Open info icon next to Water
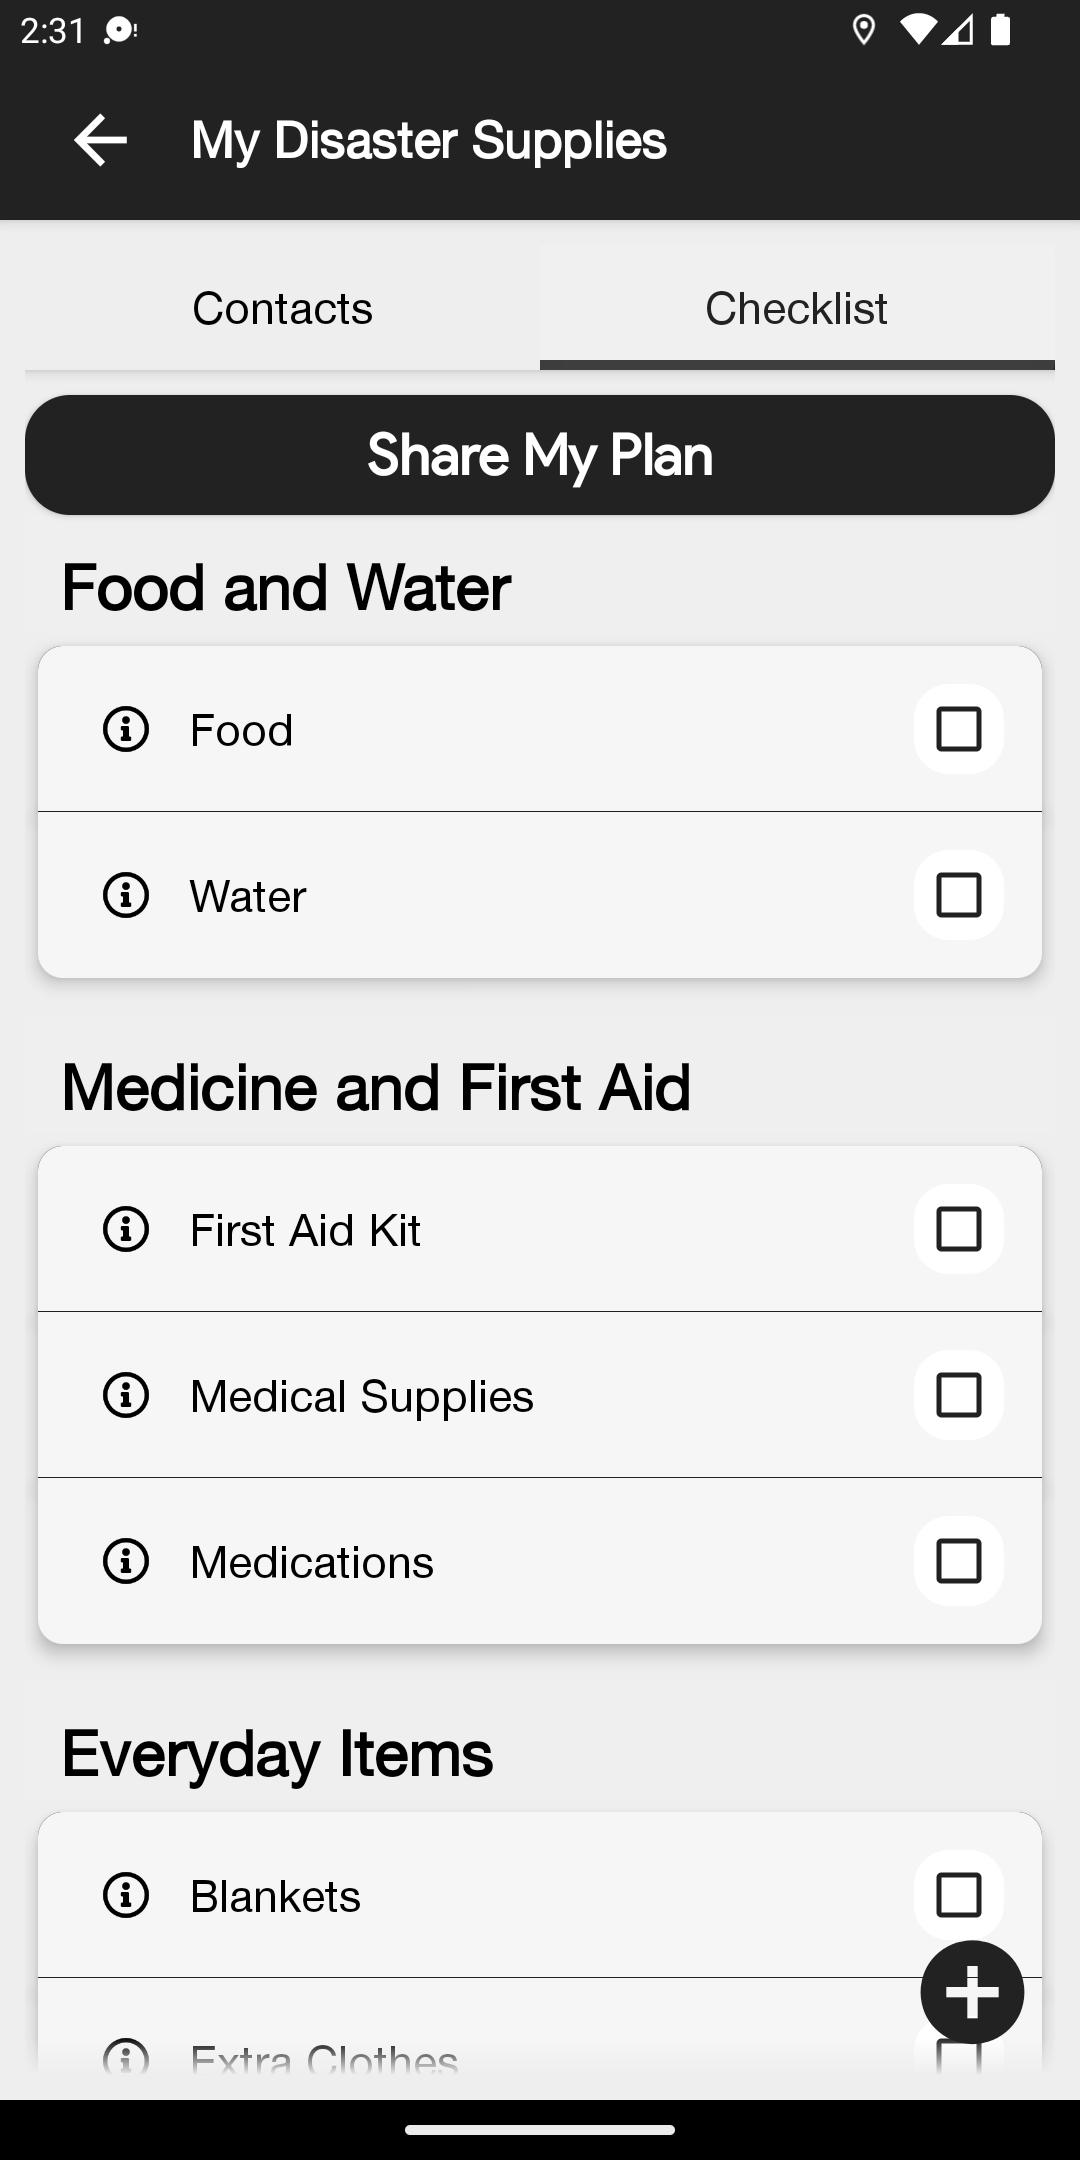Screen dimensions: 1080x2160 126,895
